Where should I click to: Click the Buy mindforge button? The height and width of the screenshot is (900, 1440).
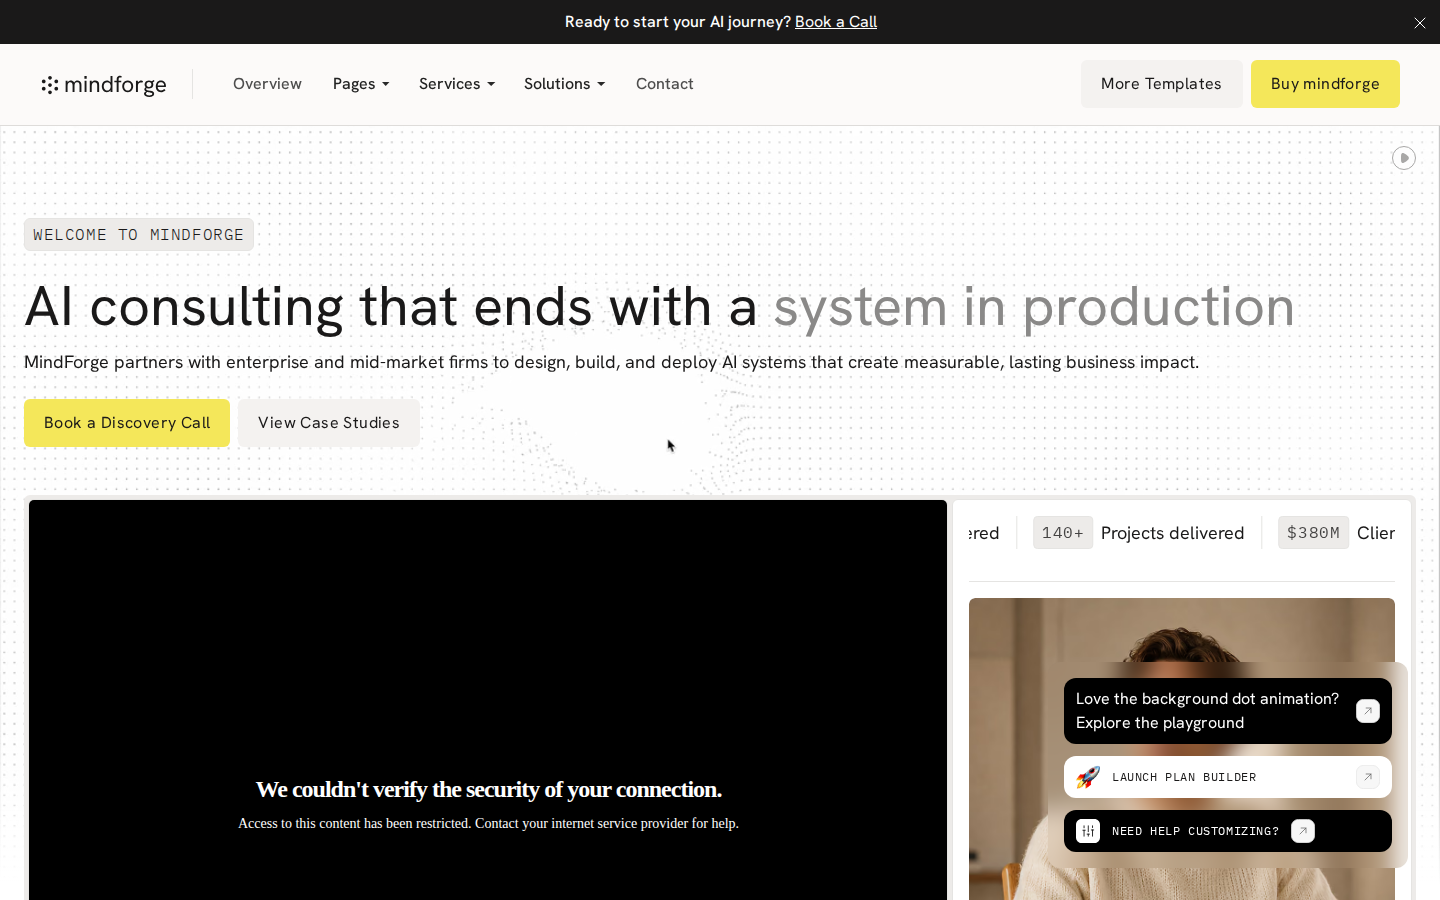[1325, 84]
